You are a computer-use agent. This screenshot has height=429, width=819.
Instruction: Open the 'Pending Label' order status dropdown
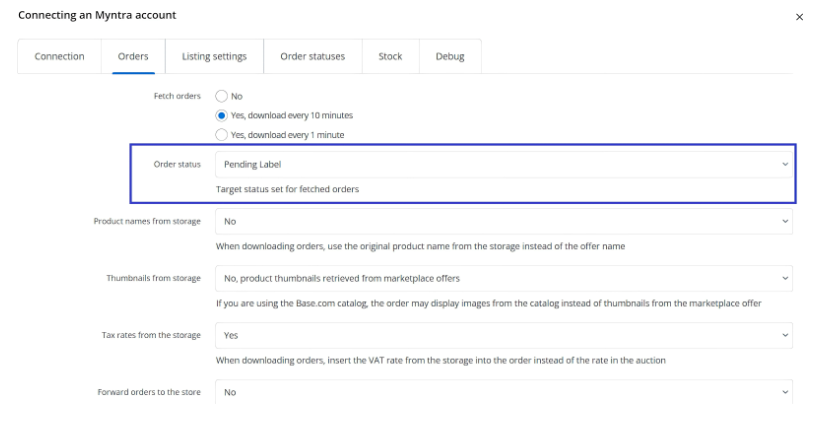point(500,164)
